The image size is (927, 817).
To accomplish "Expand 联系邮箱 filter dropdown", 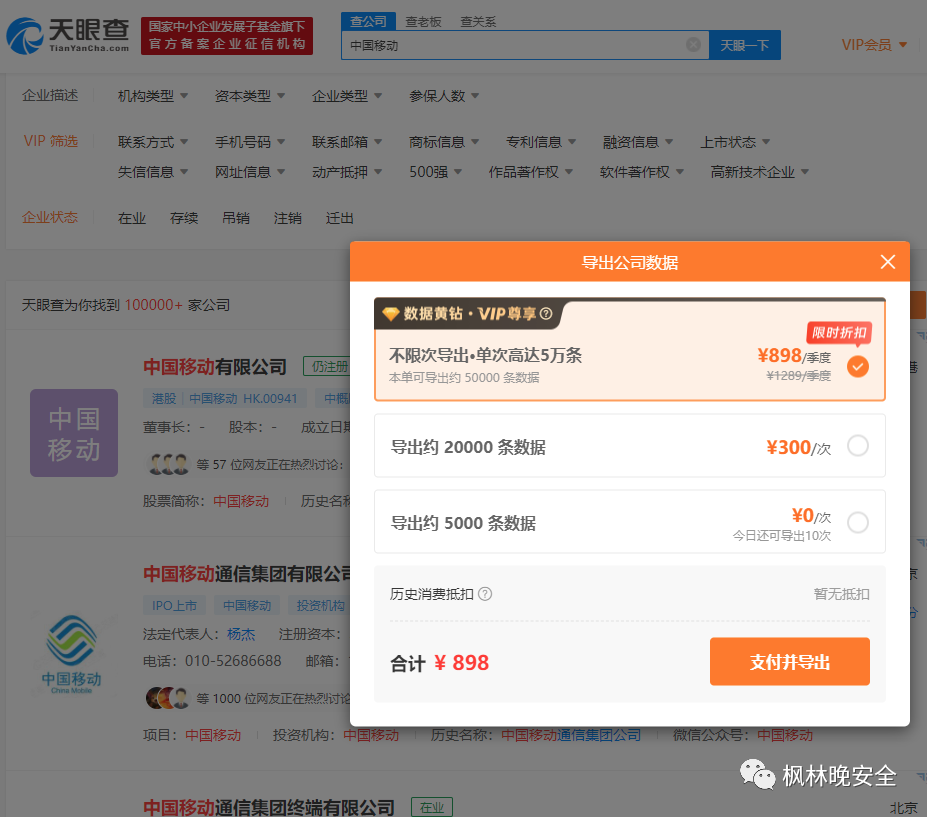I will pyautogui.click(x=347, y=142).
